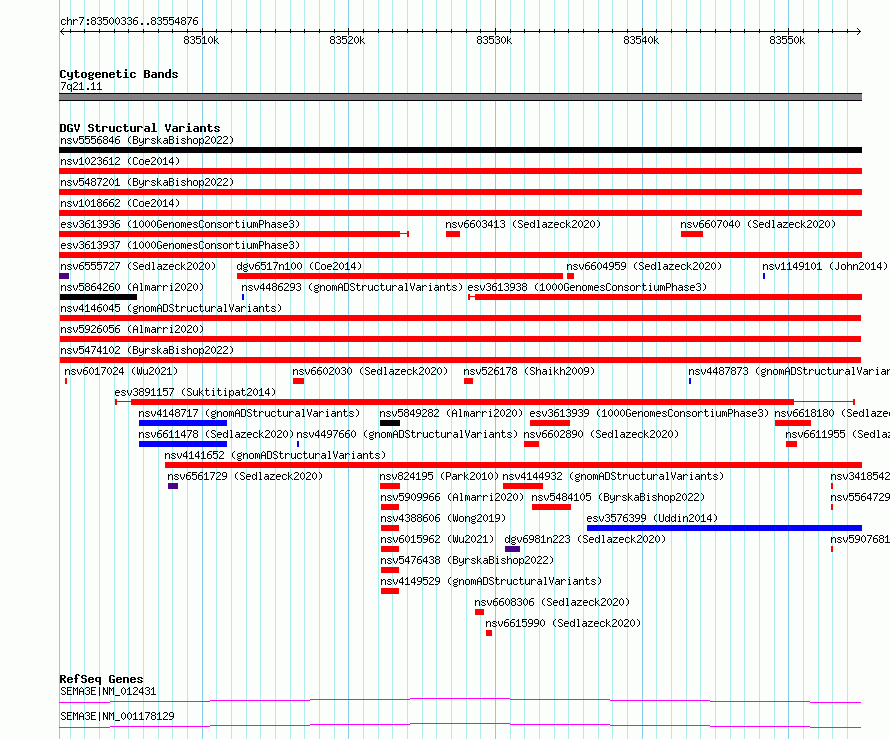Click nsv4149529 (gnomADStructuralVariants) label
Image resolution: width=890 pixels, height=739 pixels.
click(491, 581)
